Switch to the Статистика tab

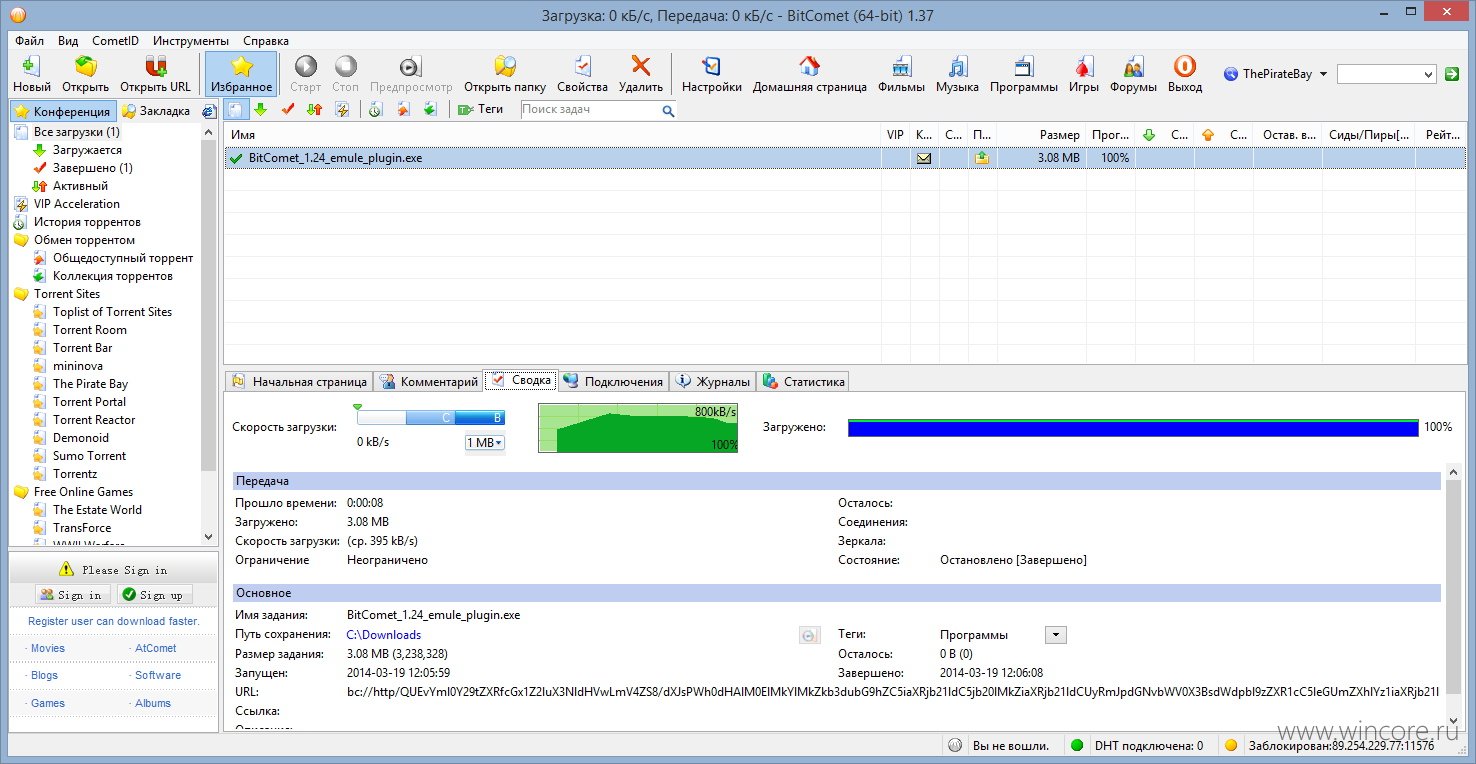tap(804, 382)
